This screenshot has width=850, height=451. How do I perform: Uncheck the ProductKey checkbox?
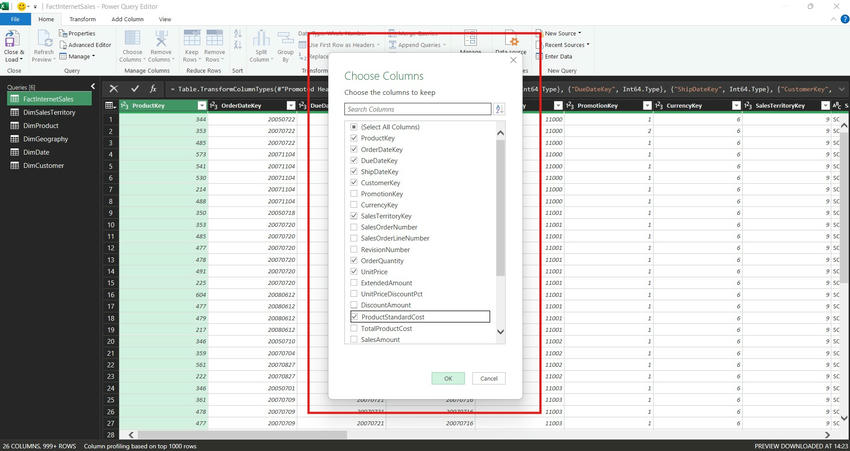354,138
